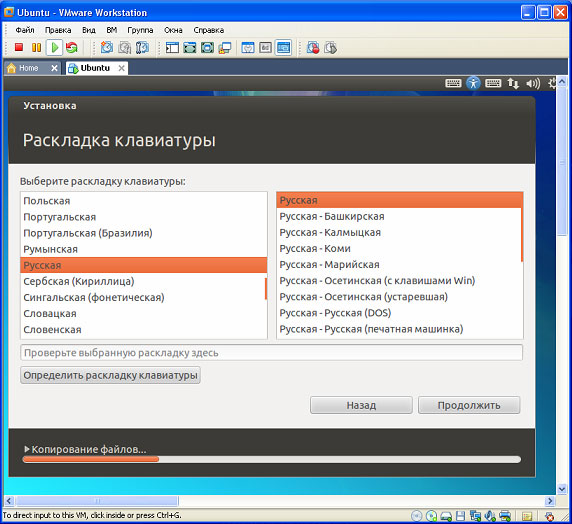Viewport: 572px width, 524px height.
Task: Open the Snapshot Manager icon
Action: [x=142, y=47]
